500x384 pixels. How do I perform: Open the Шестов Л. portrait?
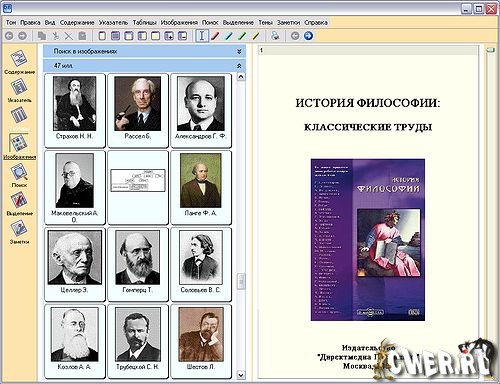click(x=201, y=341)
